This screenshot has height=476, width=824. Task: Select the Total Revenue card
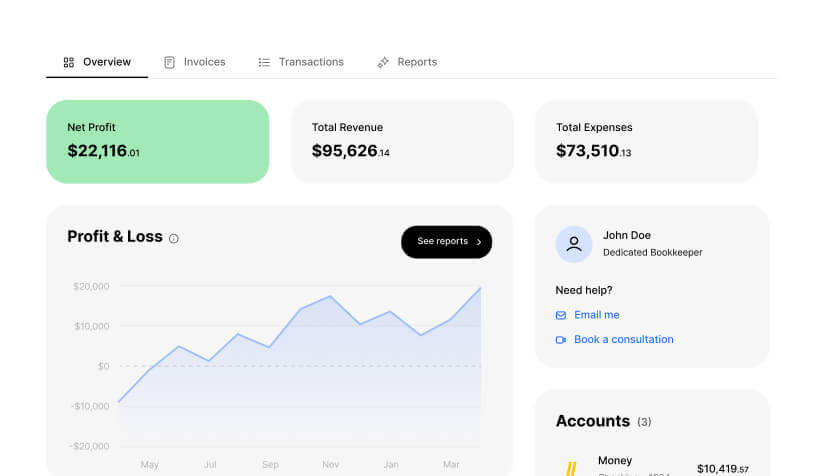click(402, 141)
